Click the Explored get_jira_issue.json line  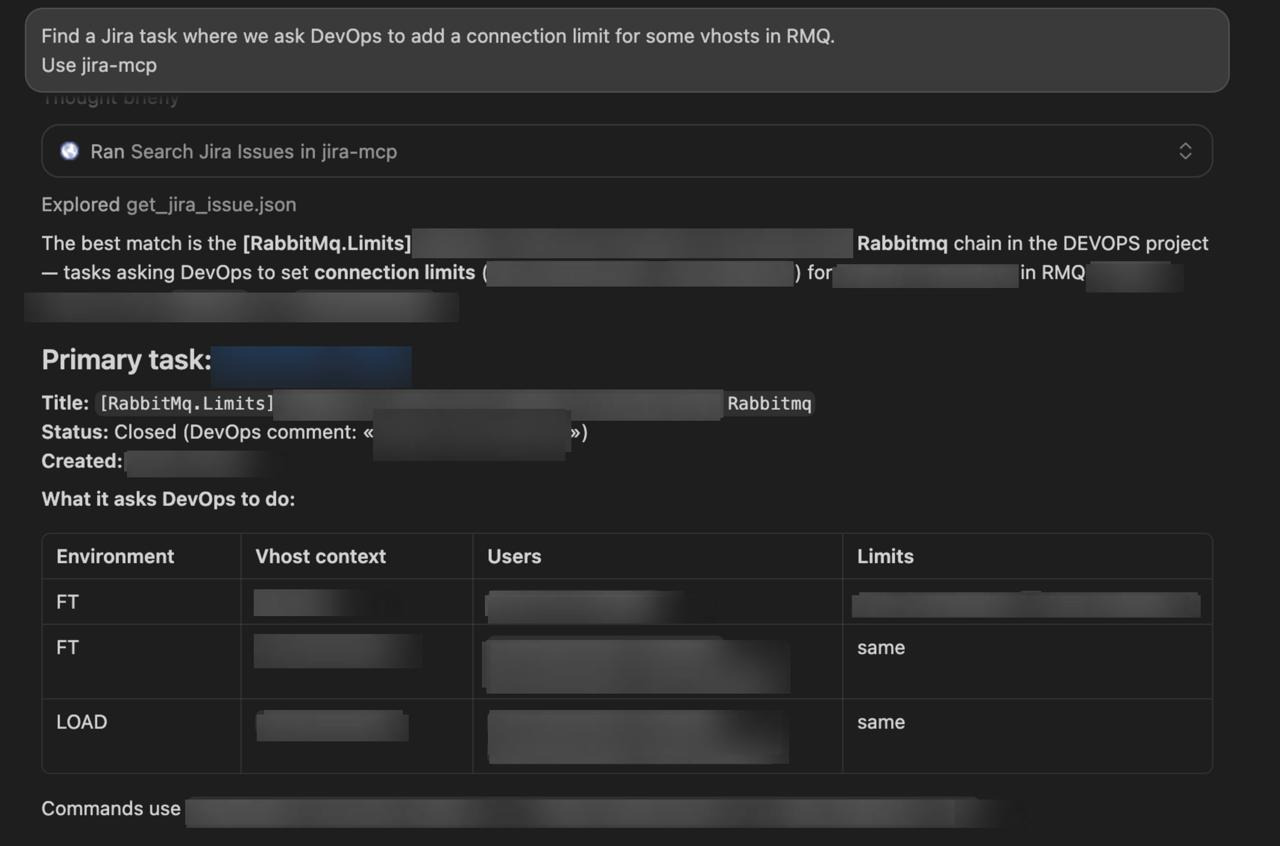coord(169,204)
